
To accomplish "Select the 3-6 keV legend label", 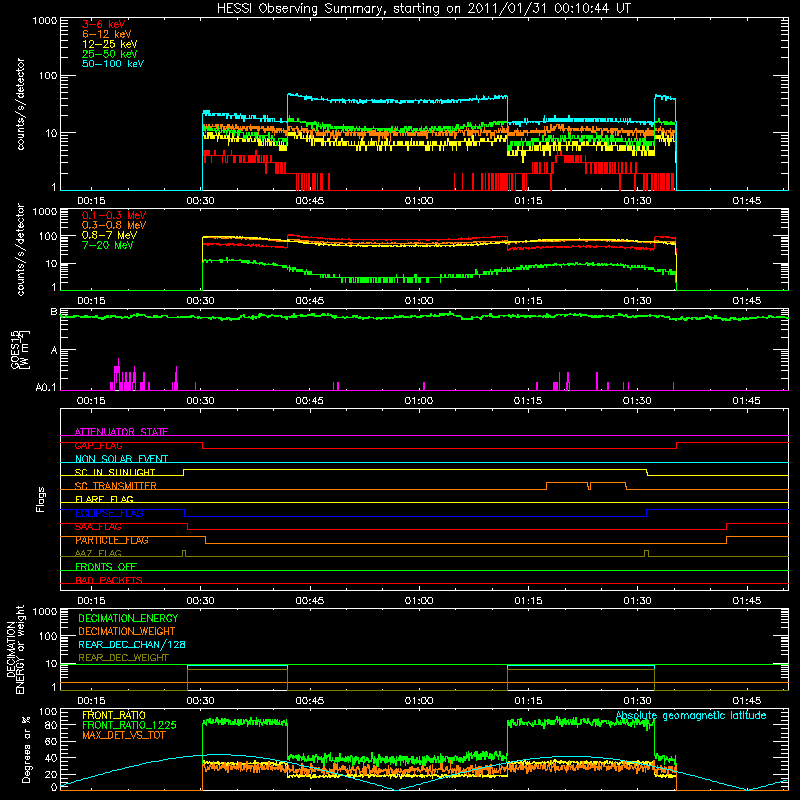I will 104,24.
